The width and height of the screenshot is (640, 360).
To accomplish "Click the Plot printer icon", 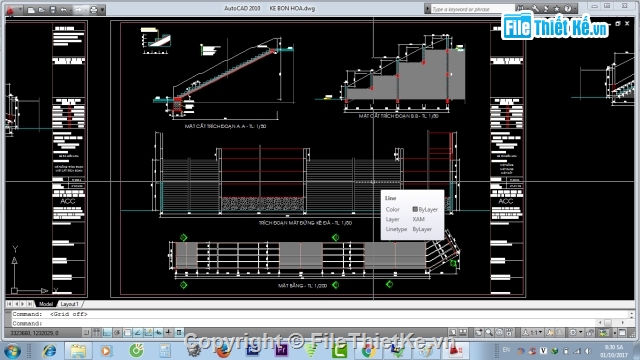I will tap(93, 10).
